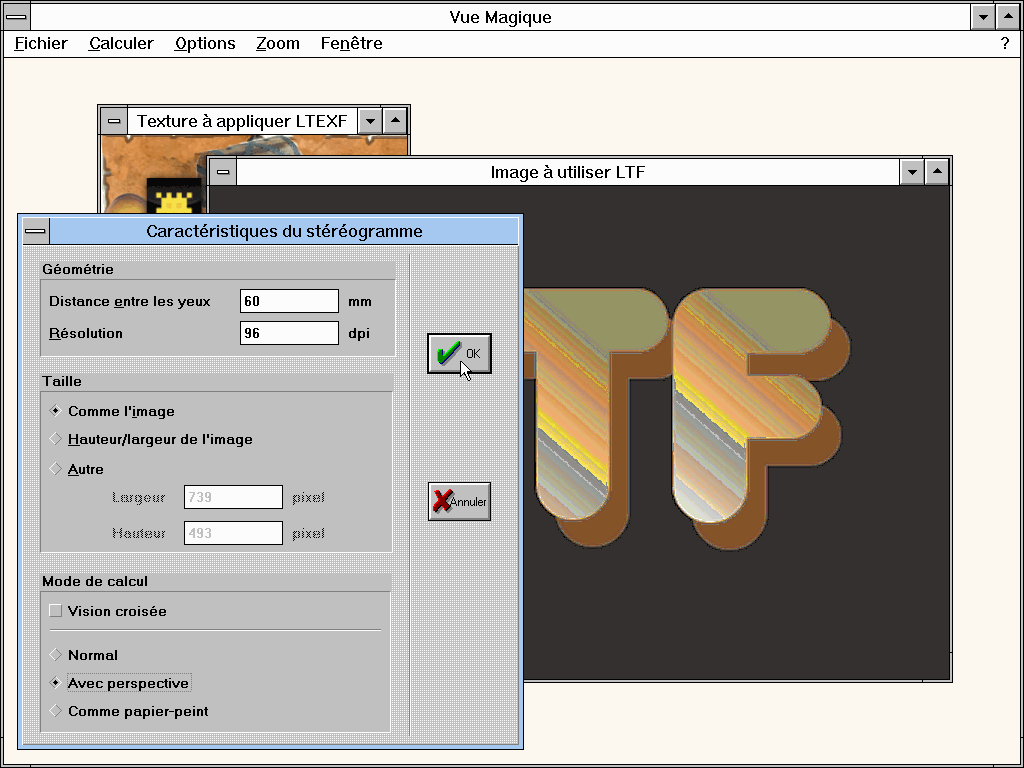The height and width of the screenshot is (768, 1024).
Task: Open the Vue Magique system menu box
Action: click(16, 16)
